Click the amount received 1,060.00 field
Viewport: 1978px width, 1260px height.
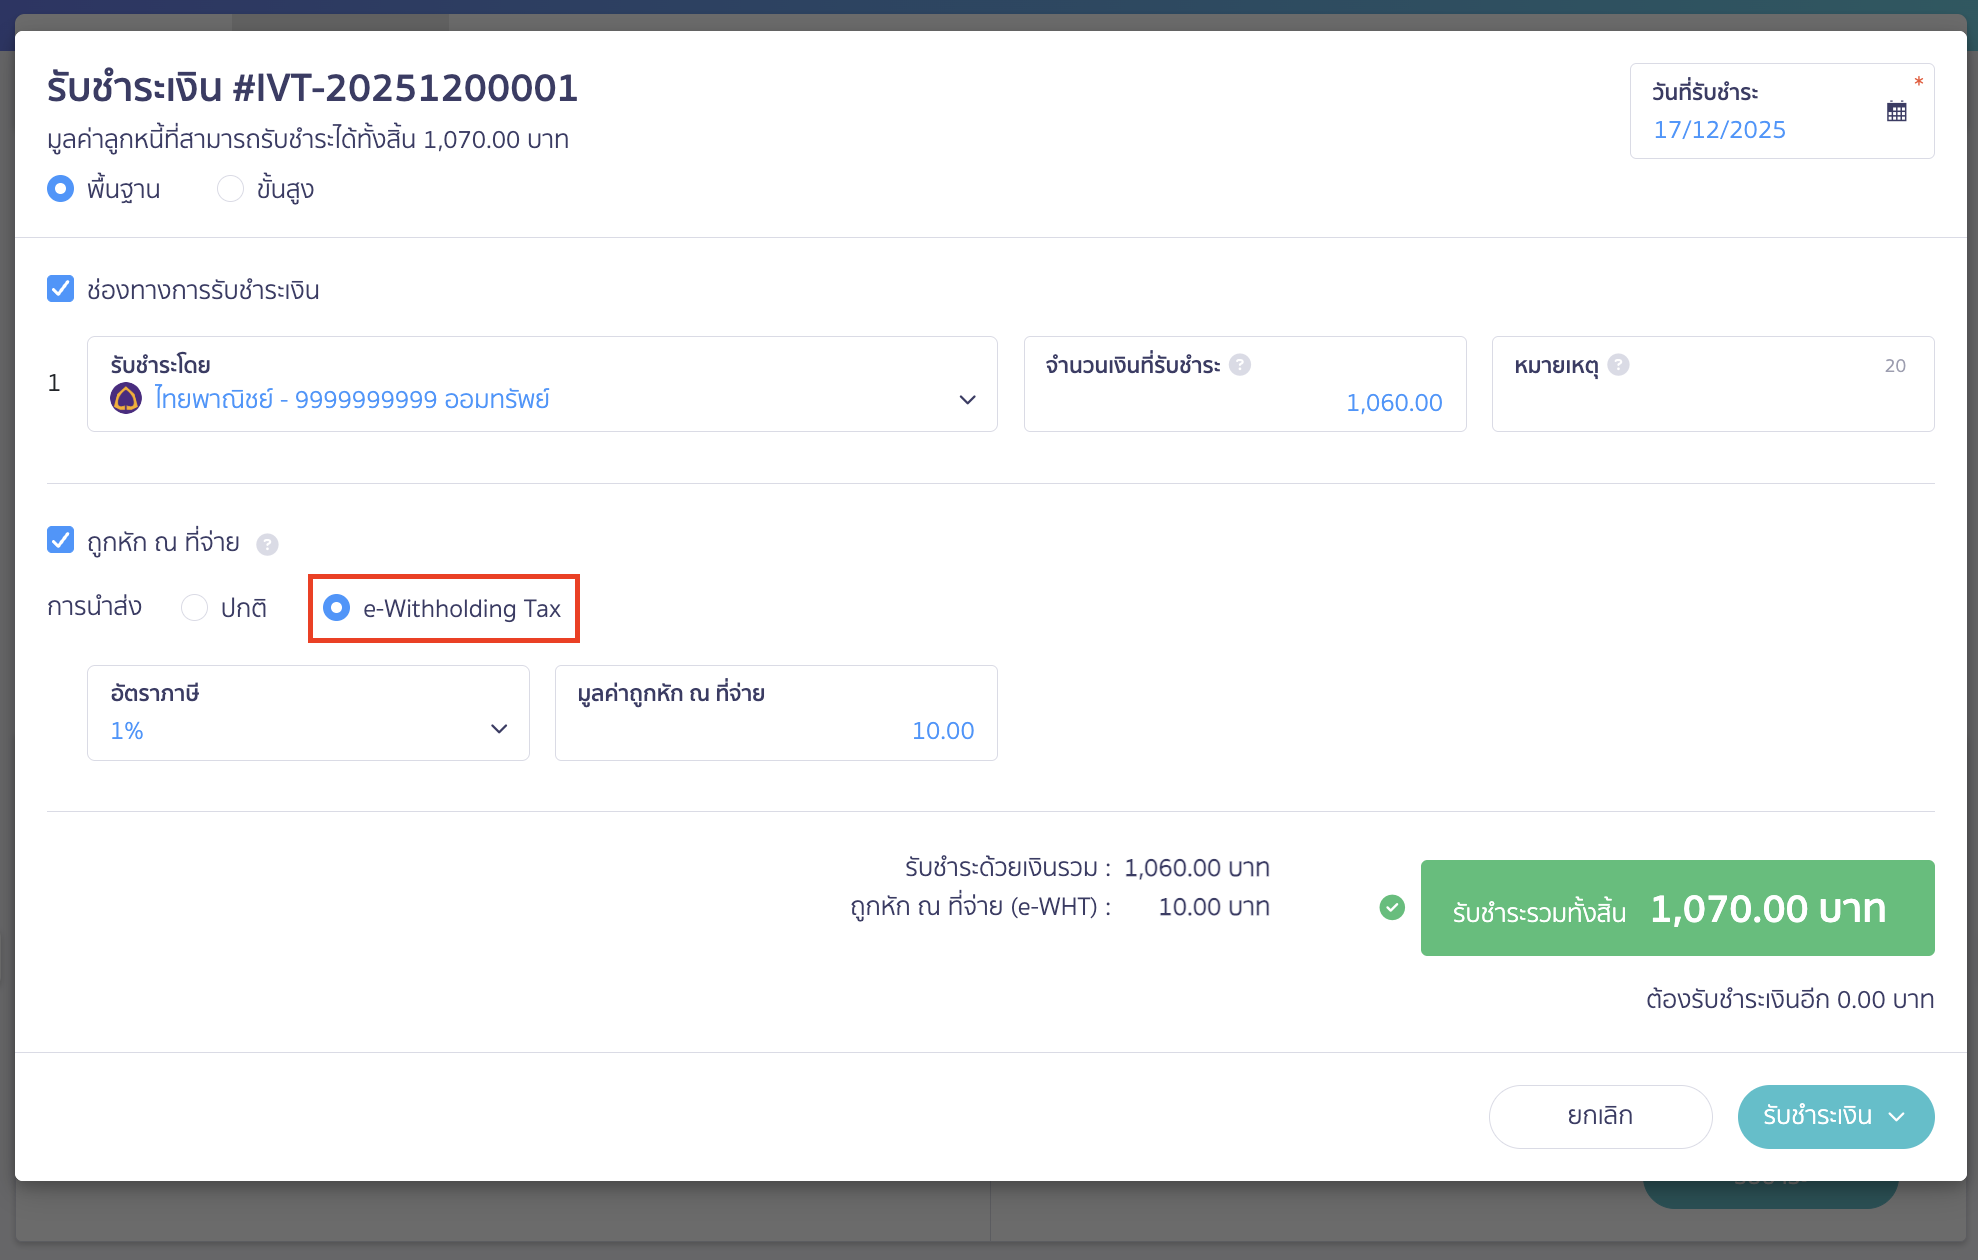(x=1244, y=402)
